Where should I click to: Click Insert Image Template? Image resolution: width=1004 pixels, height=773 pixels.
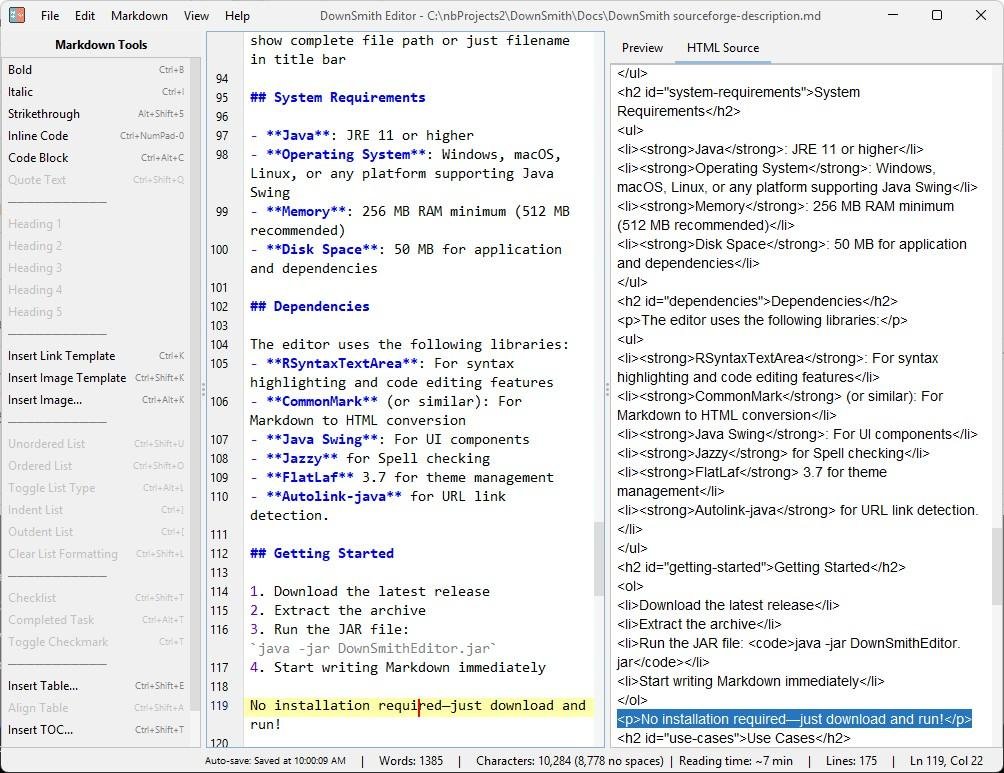tap(96, 378)
